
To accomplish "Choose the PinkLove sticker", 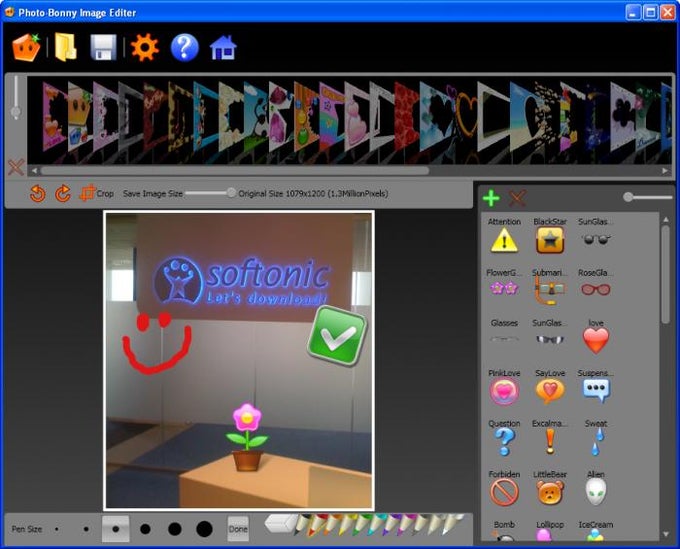I will (x=504, y=386).
